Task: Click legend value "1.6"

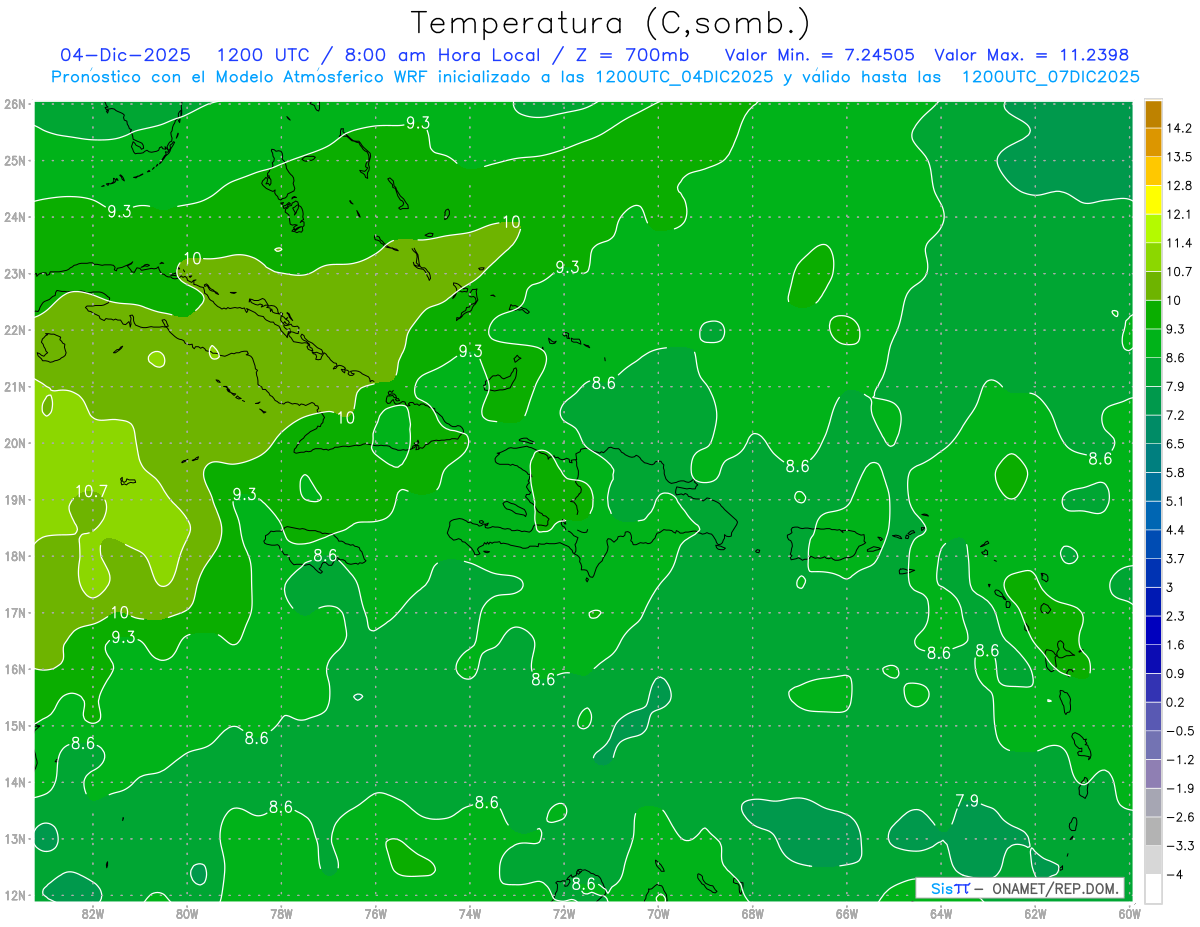Action: pyautogui.click(x=1176, y=645)
